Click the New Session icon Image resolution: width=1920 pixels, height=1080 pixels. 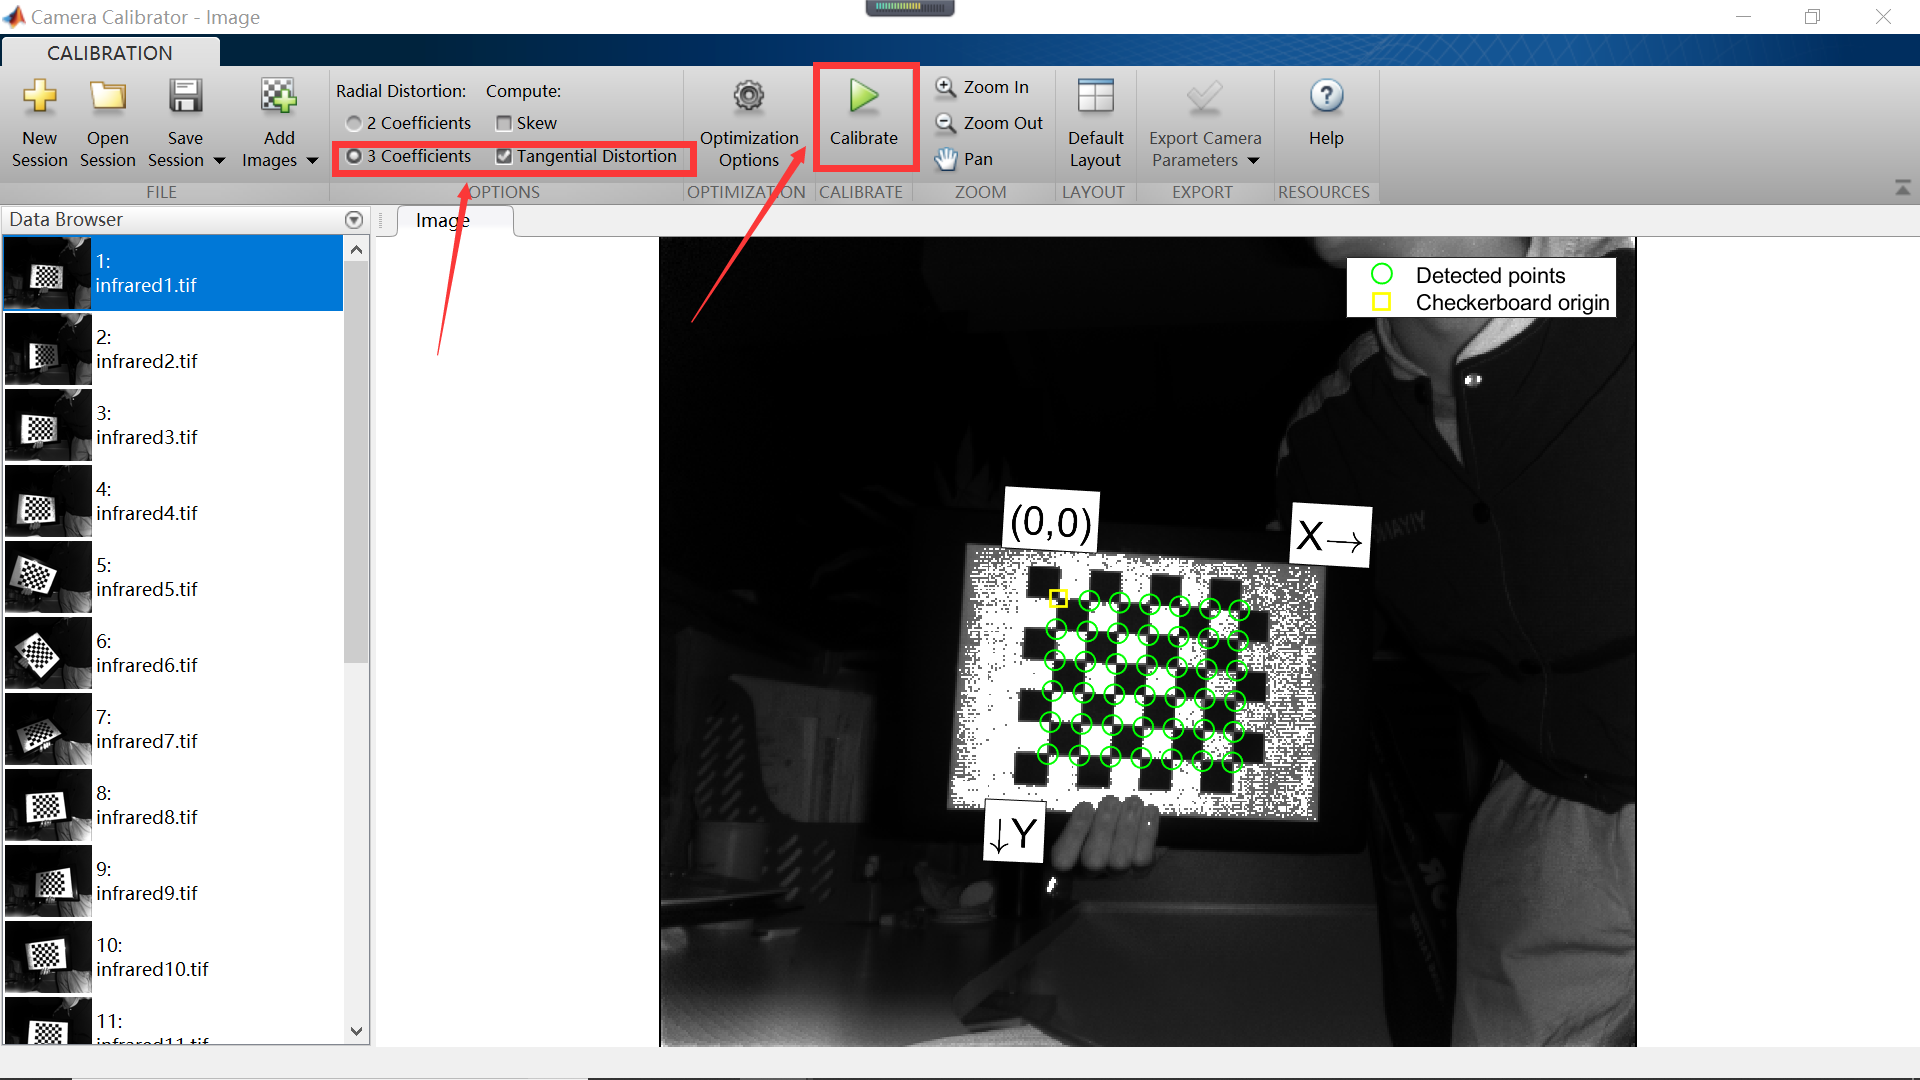pyautogui.click(x=39, y=97)
